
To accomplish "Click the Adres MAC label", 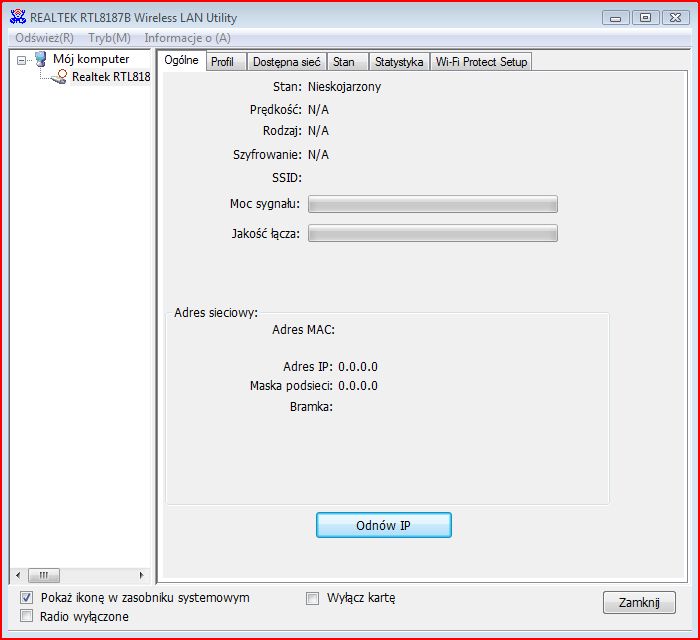I will (304, 330).
